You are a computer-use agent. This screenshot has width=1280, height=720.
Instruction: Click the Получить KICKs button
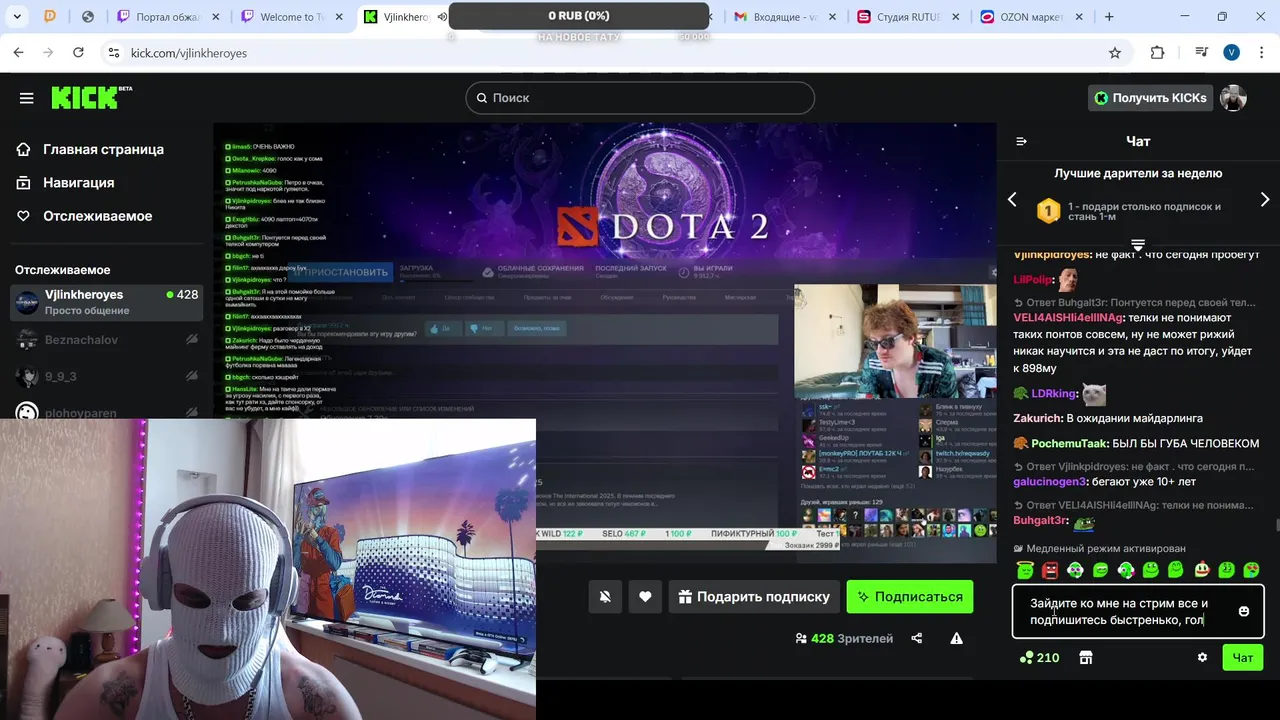[x=1150, y=98]
